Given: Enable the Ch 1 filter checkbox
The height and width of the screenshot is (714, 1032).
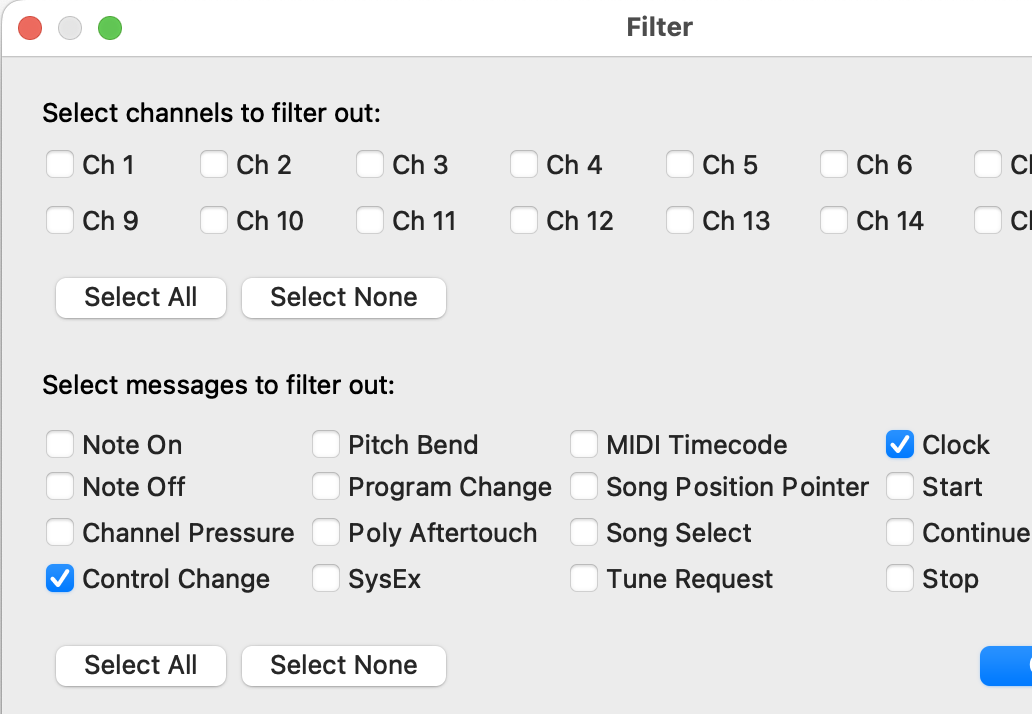Looking at the screenshot, I should pos(60,164).
